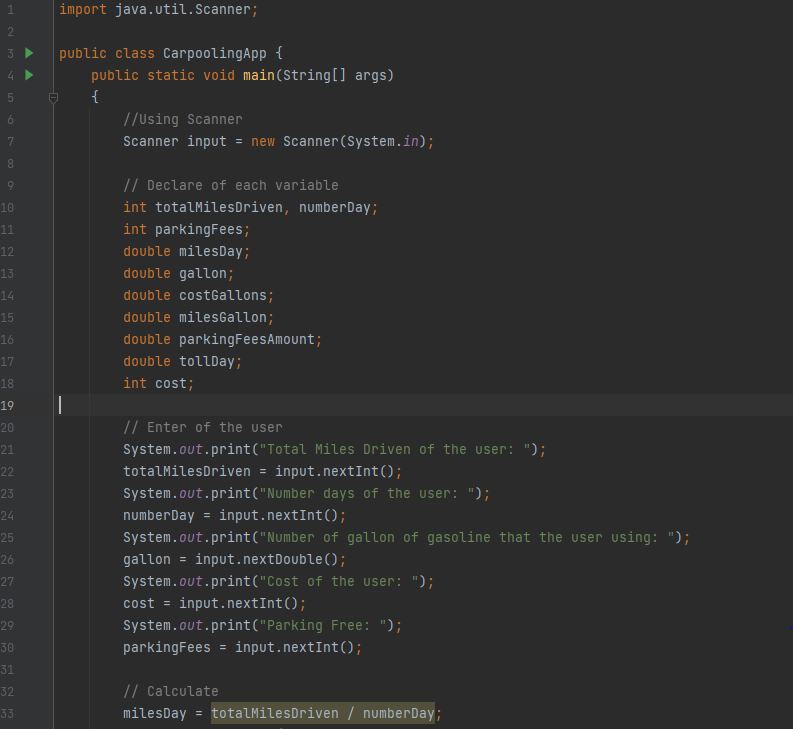Screen dimensions: 793x729
Task: Click the 'int totalMilesDriven, numberDay;' declaration
Action: click(x=250, y=207)
